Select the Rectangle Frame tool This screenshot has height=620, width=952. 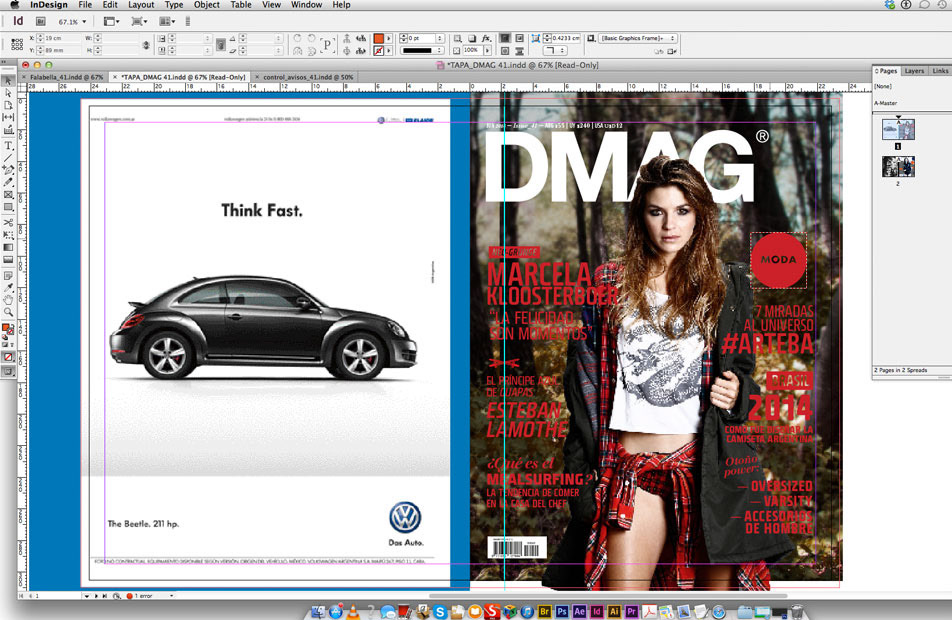click(x=9, y=196)
